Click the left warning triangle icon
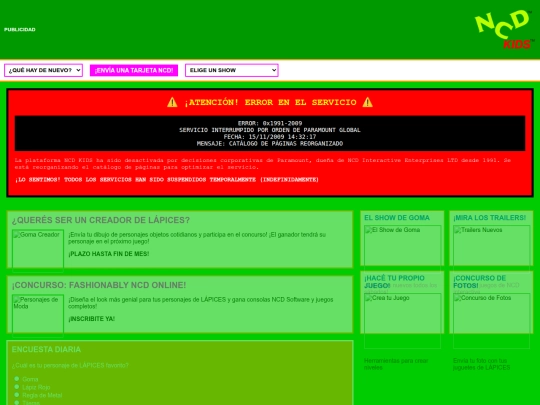 [172, 102]
